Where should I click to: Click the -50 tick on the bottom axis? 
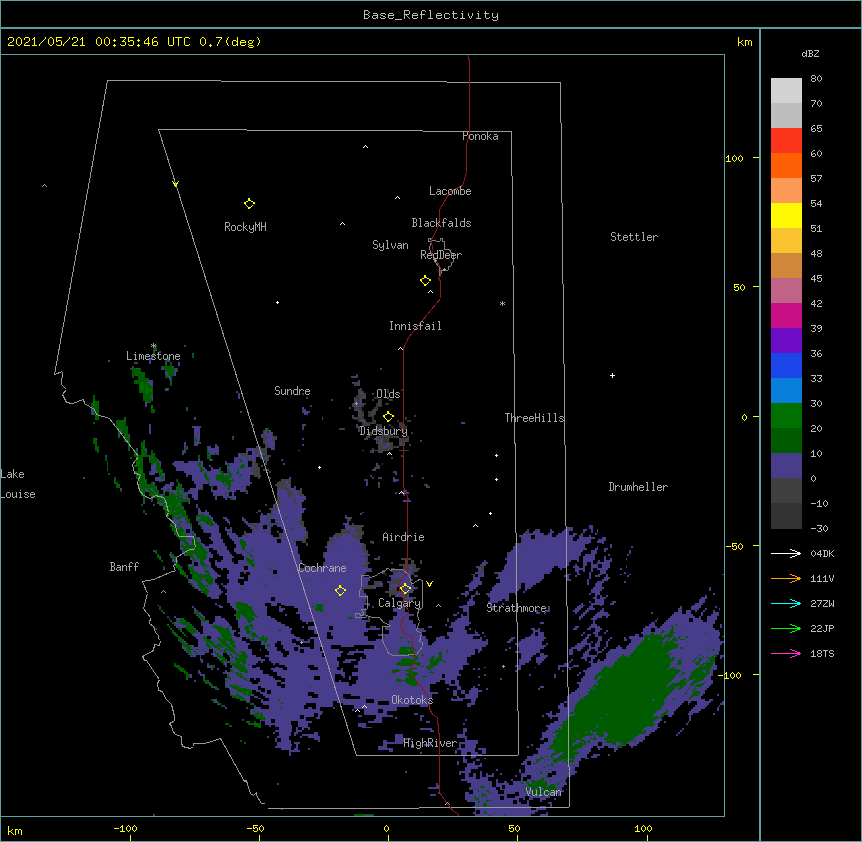coord(256,829)
